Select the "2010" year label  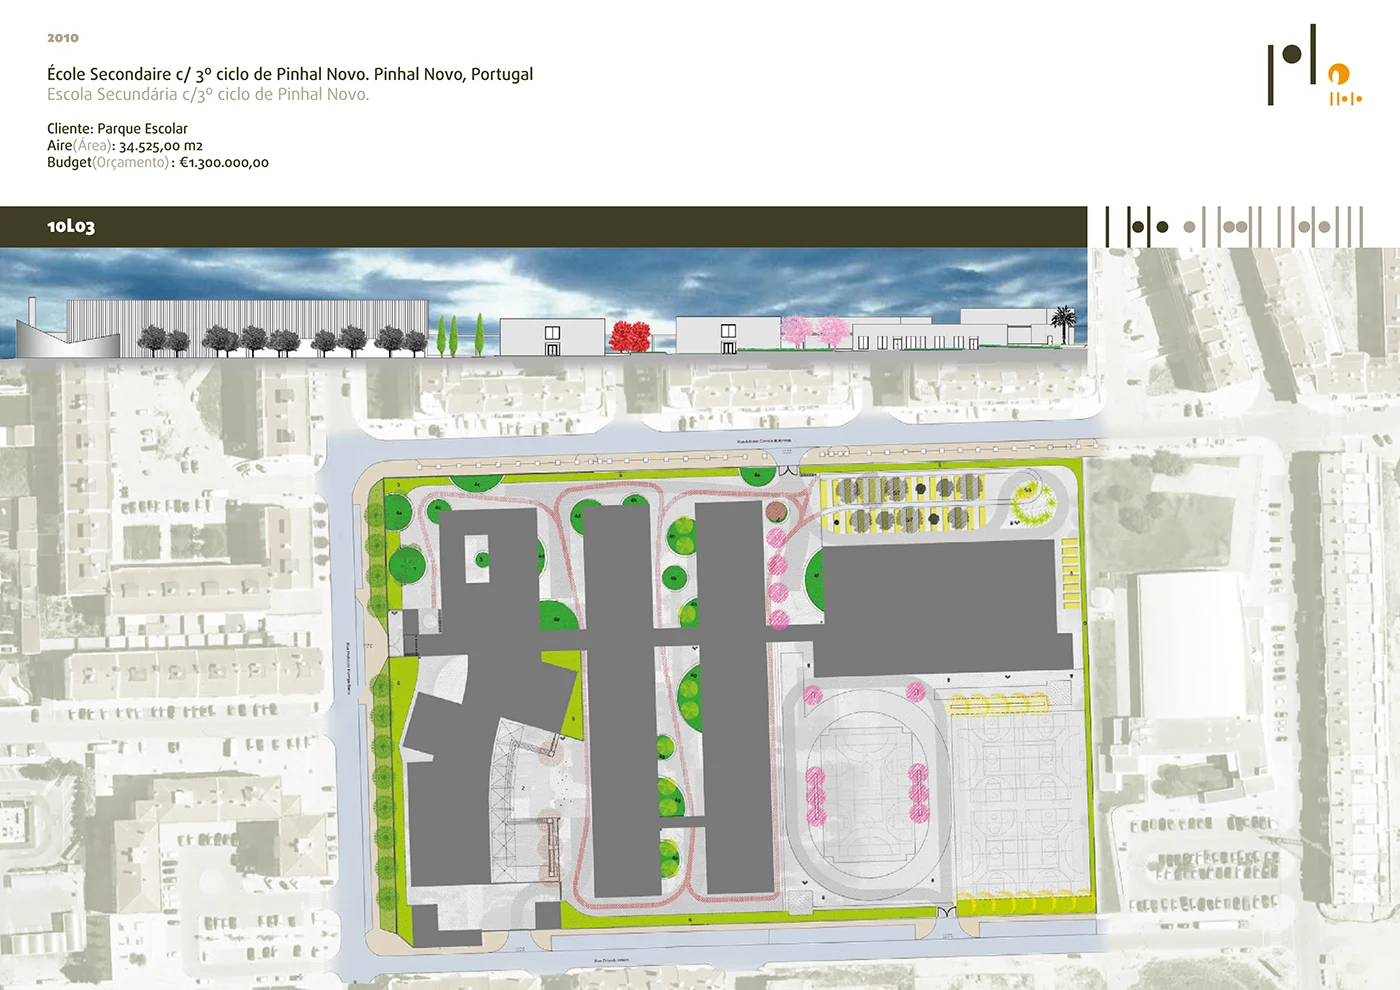[63, 38]
